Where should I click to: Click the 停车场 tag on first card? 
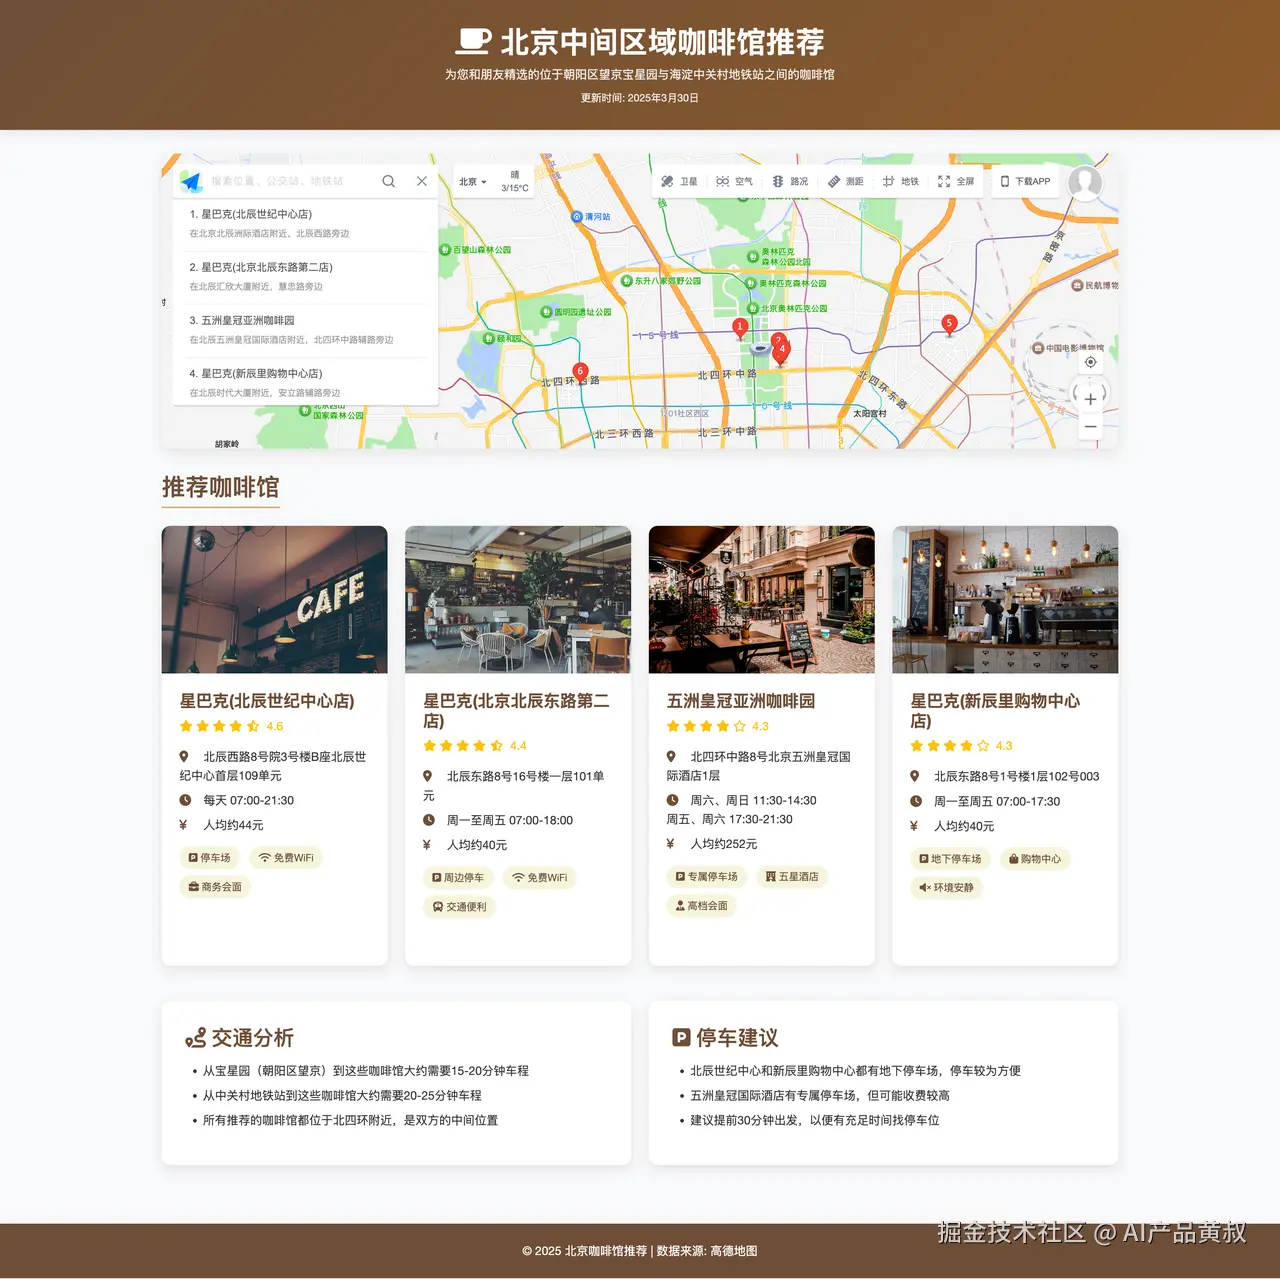[x=210, y=858]
